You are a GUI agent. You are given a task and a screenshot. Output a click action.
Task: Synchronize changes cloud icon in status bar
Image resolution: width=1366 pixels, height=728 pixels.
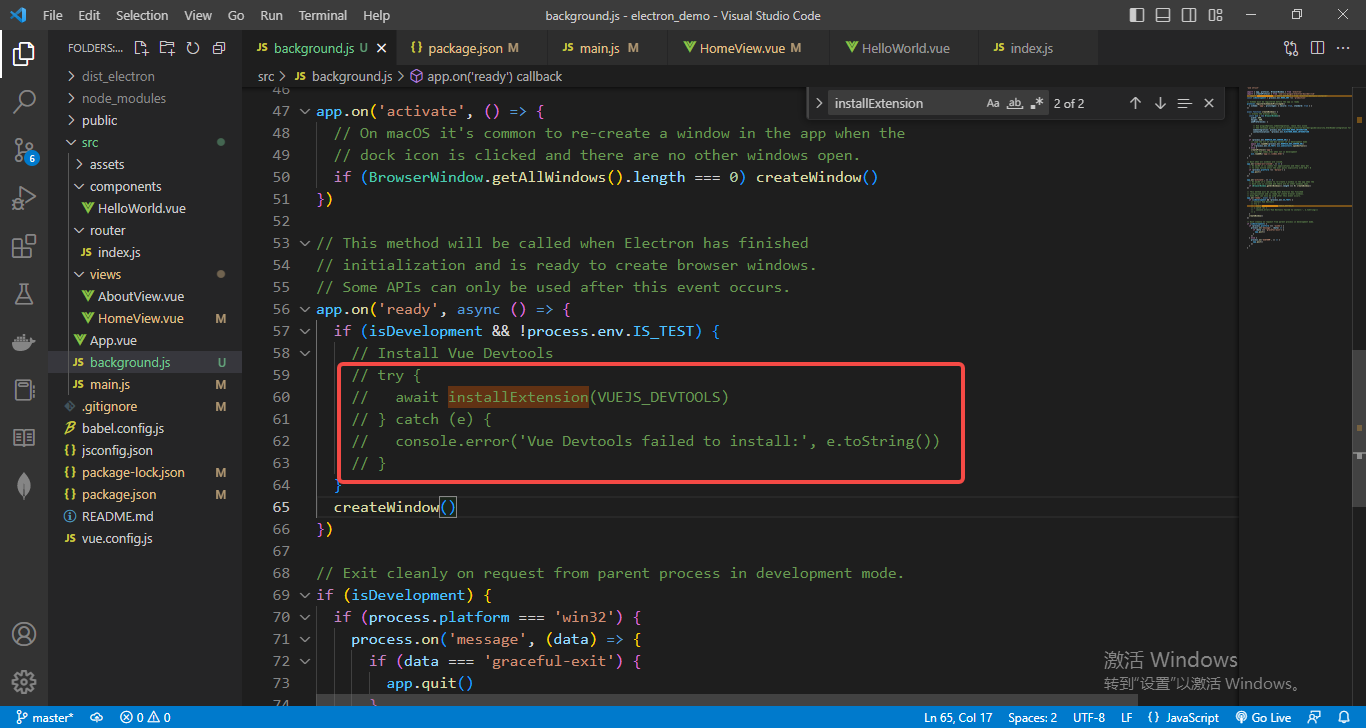pyautogui.click(x=97, y=717)
